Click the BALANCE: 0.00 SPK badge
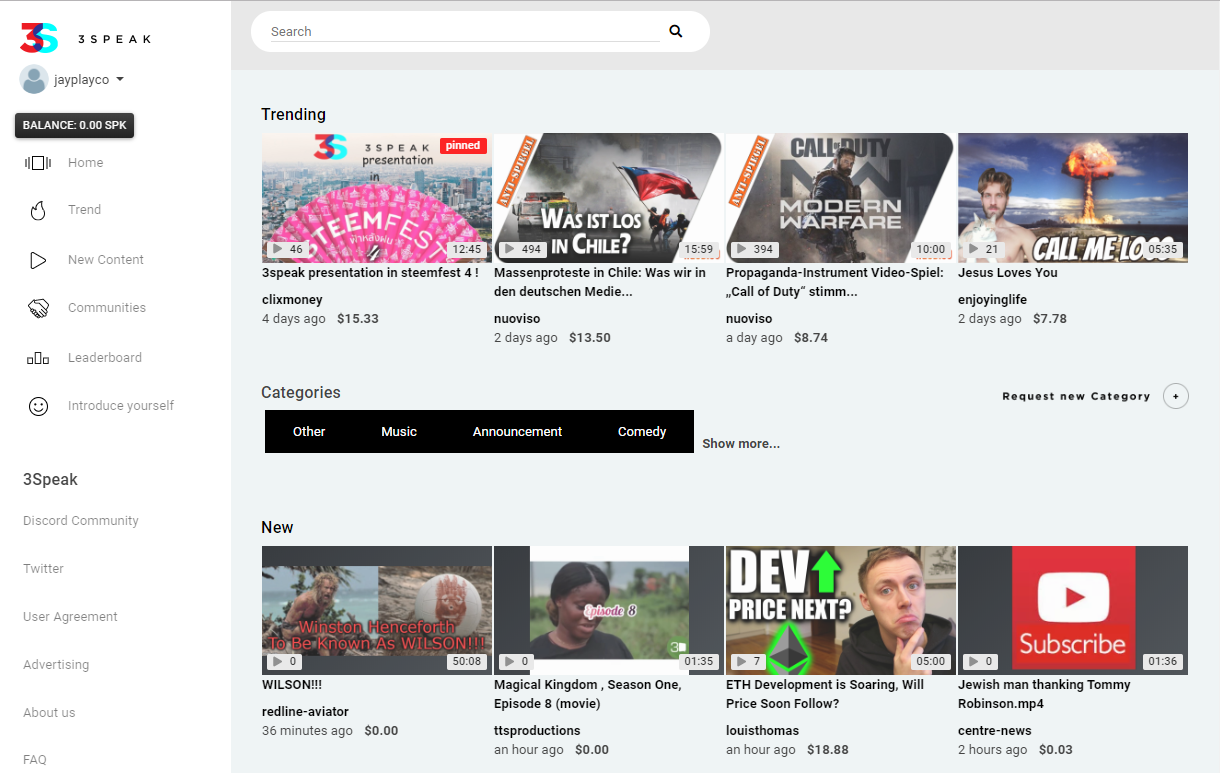 [75, 126]
